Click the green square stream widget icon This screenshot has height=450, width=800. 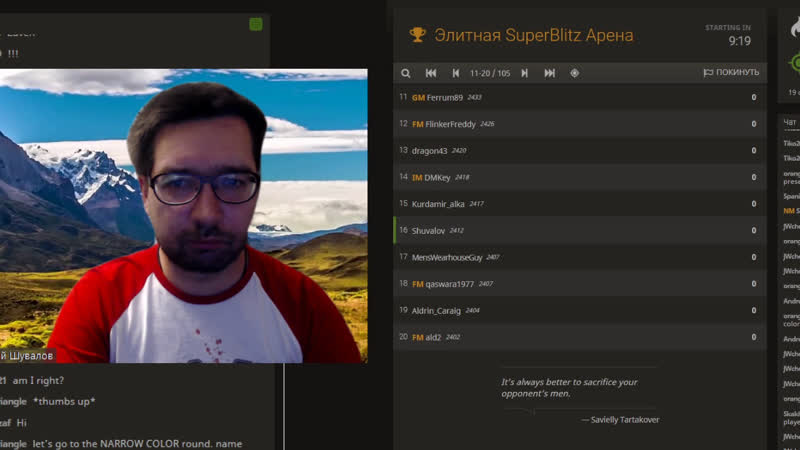click(256, 24)
